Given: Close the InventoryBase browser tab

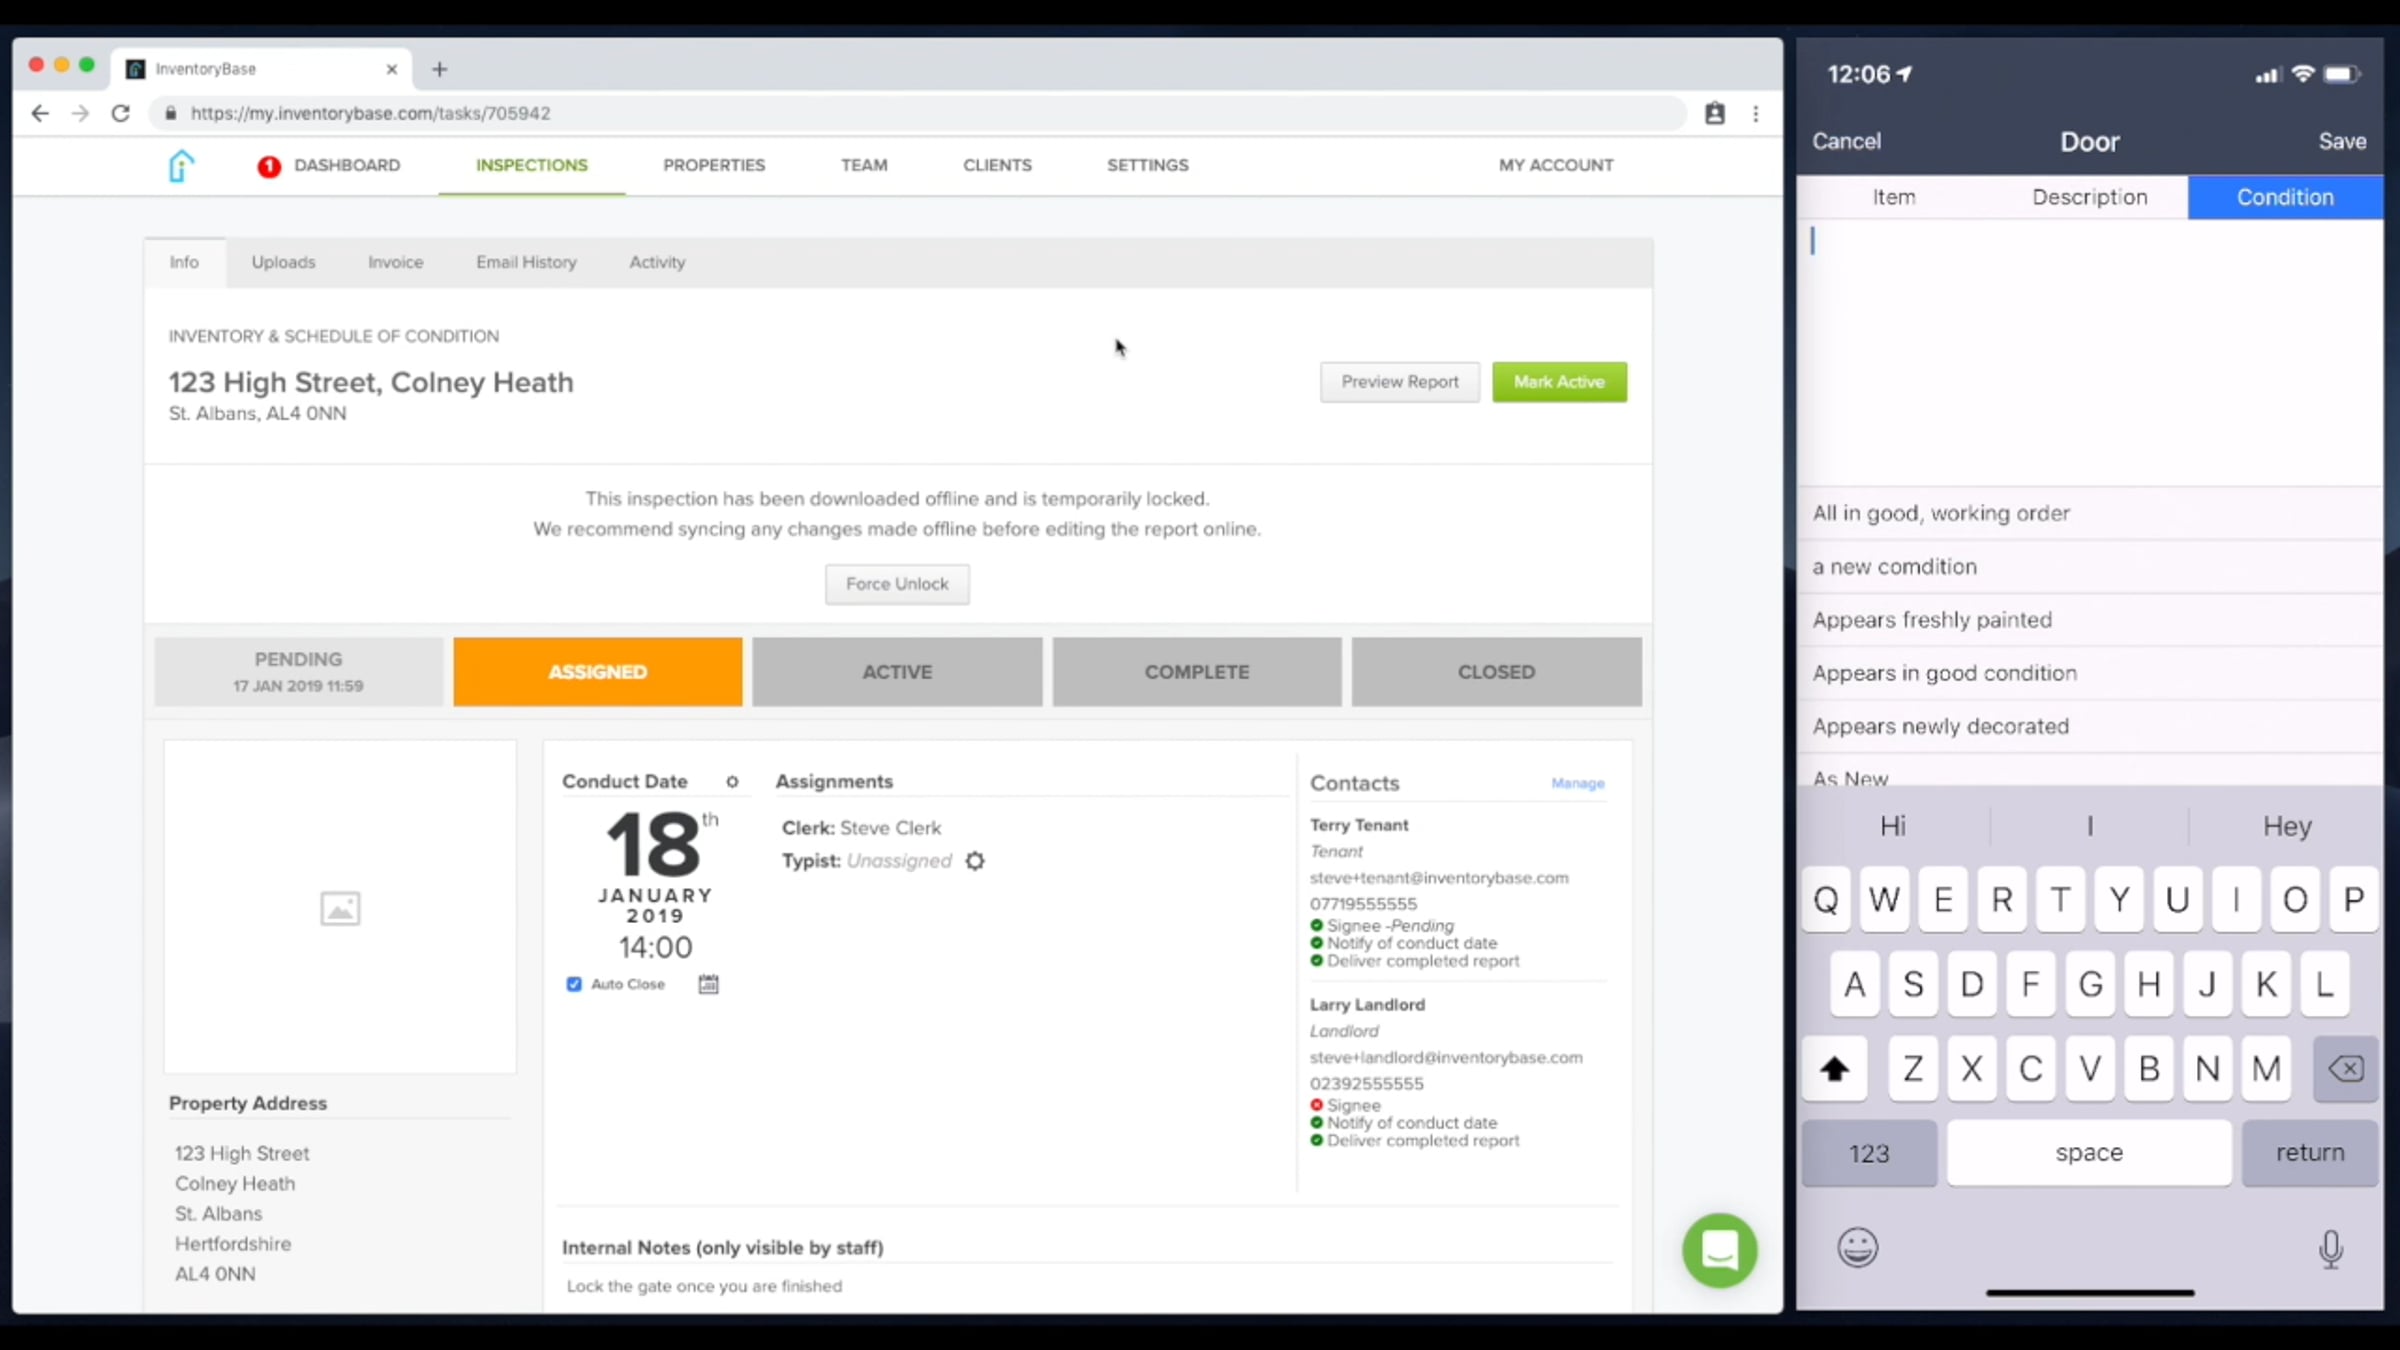Looking at the screenshot, I should 392,69.
